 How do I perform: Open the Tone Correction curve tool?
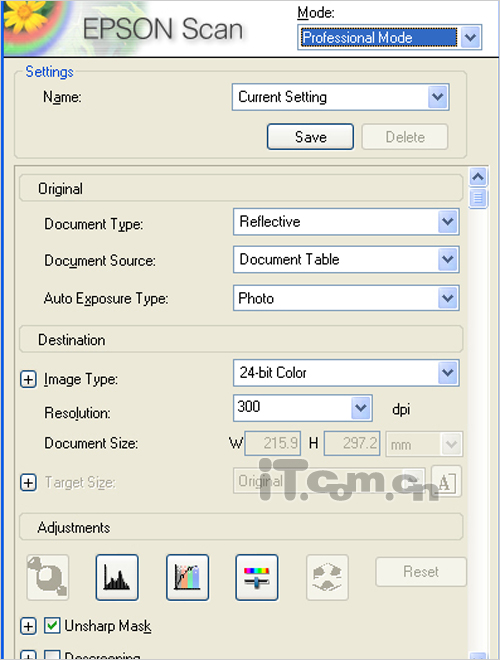click(x=187, y=577)
